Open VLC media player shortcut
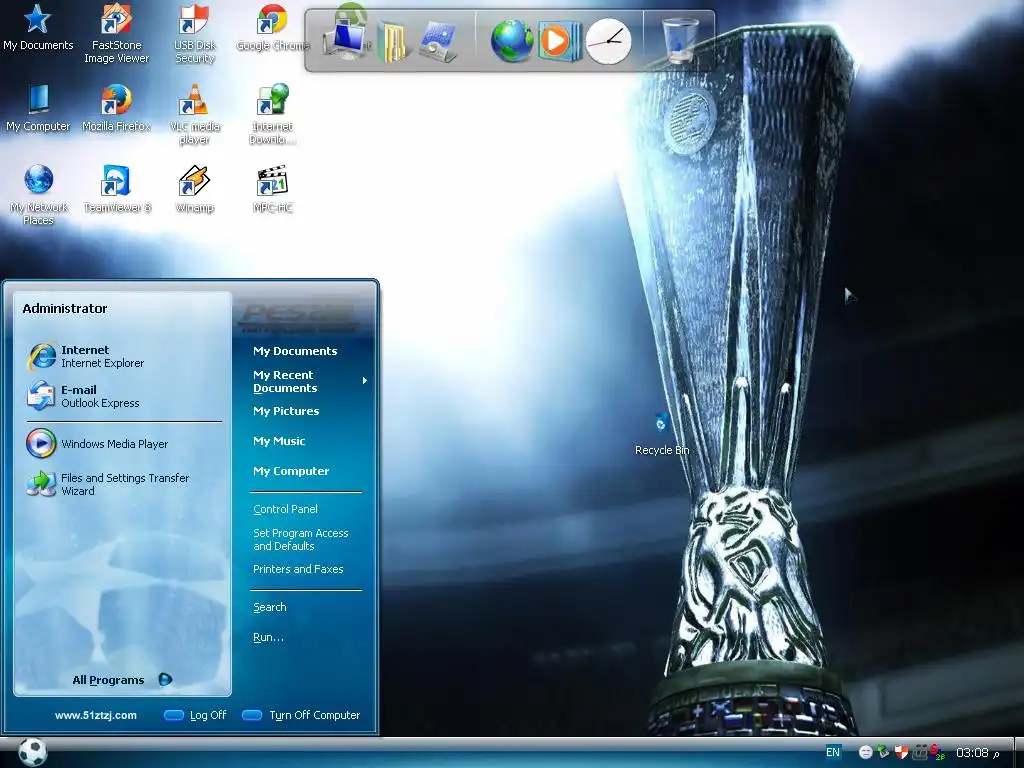 pos(194,114)
